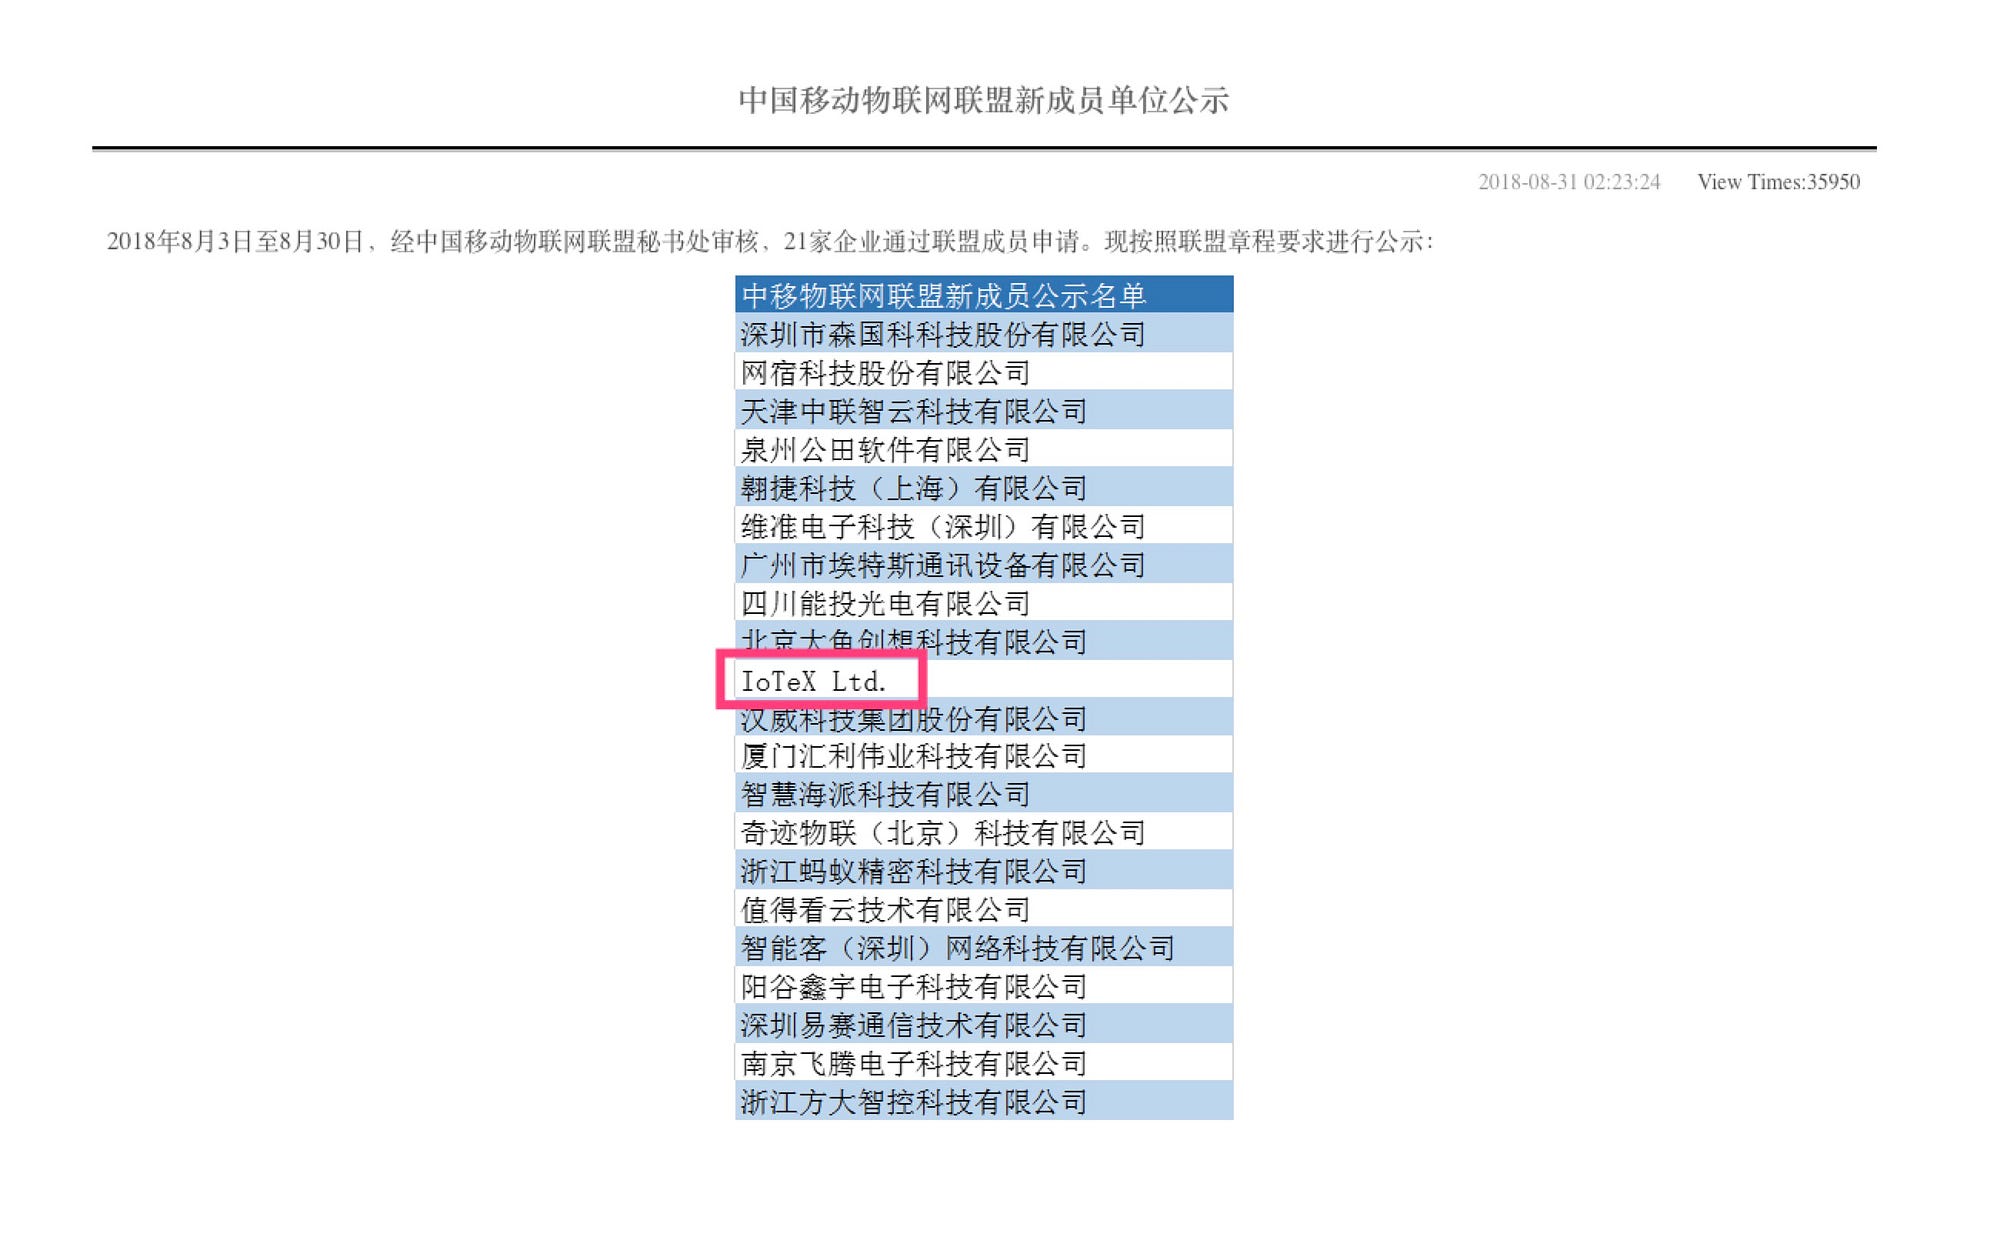Select row 奇迹物联（北京）科技有限公司
Screen dimensions: 2000x1237
coord(984,832)
